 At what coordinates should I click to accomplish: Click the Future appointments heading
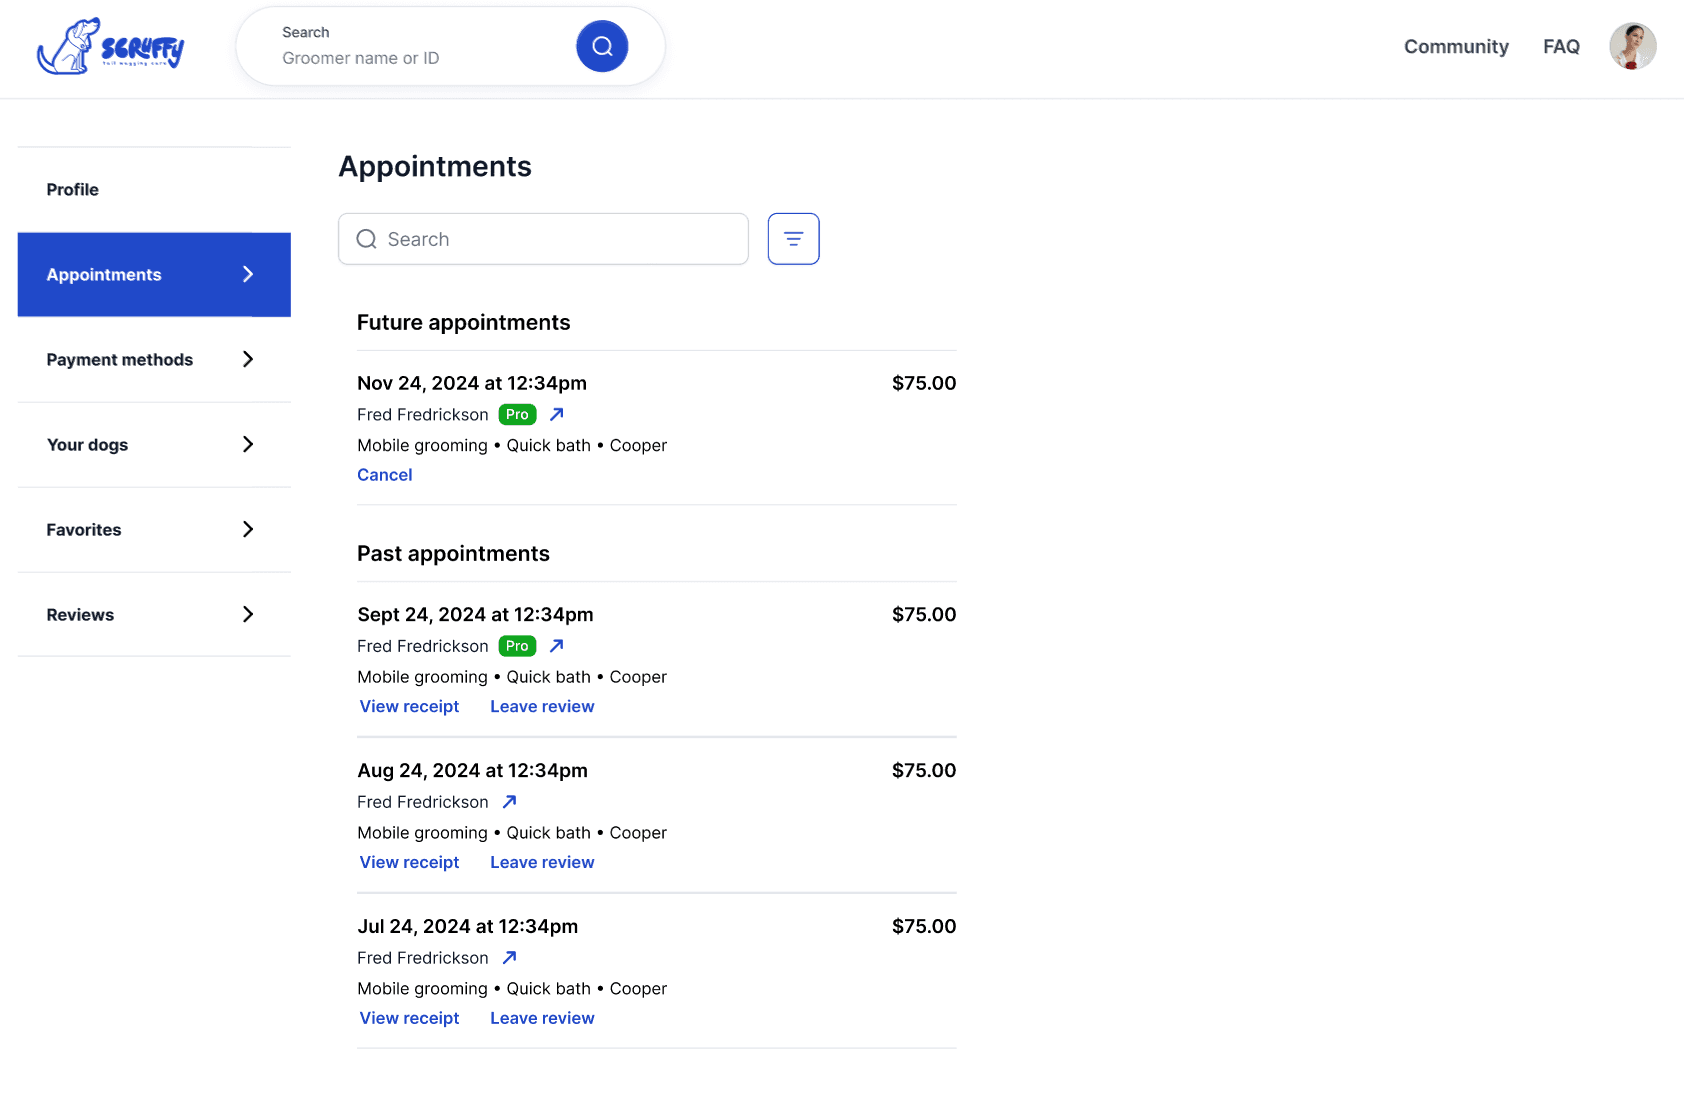click(464, 322)
